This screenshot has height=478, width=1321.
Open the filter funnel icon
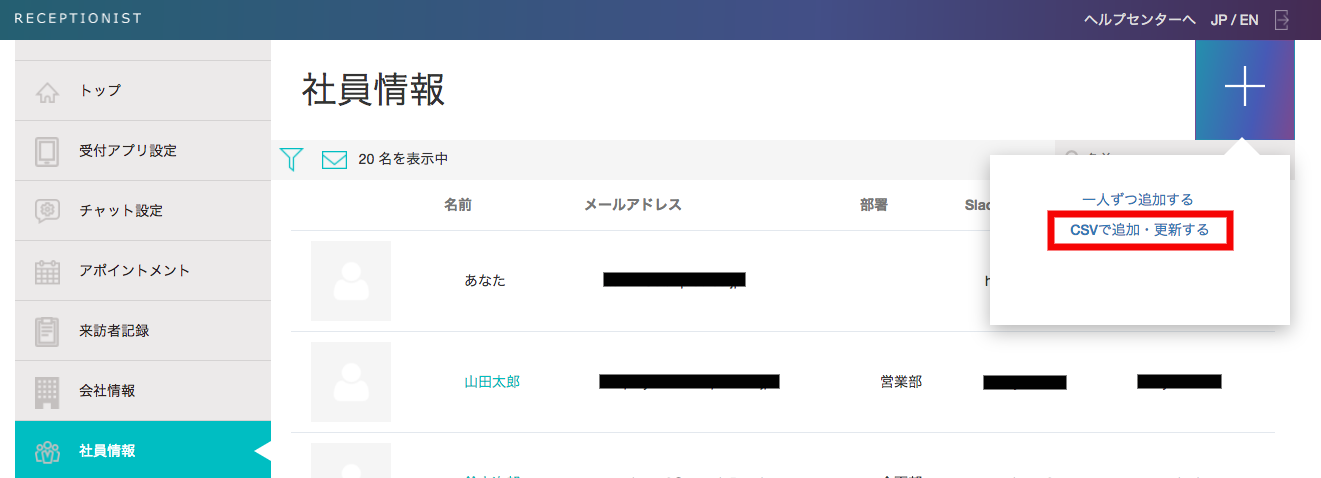(291, 159)
